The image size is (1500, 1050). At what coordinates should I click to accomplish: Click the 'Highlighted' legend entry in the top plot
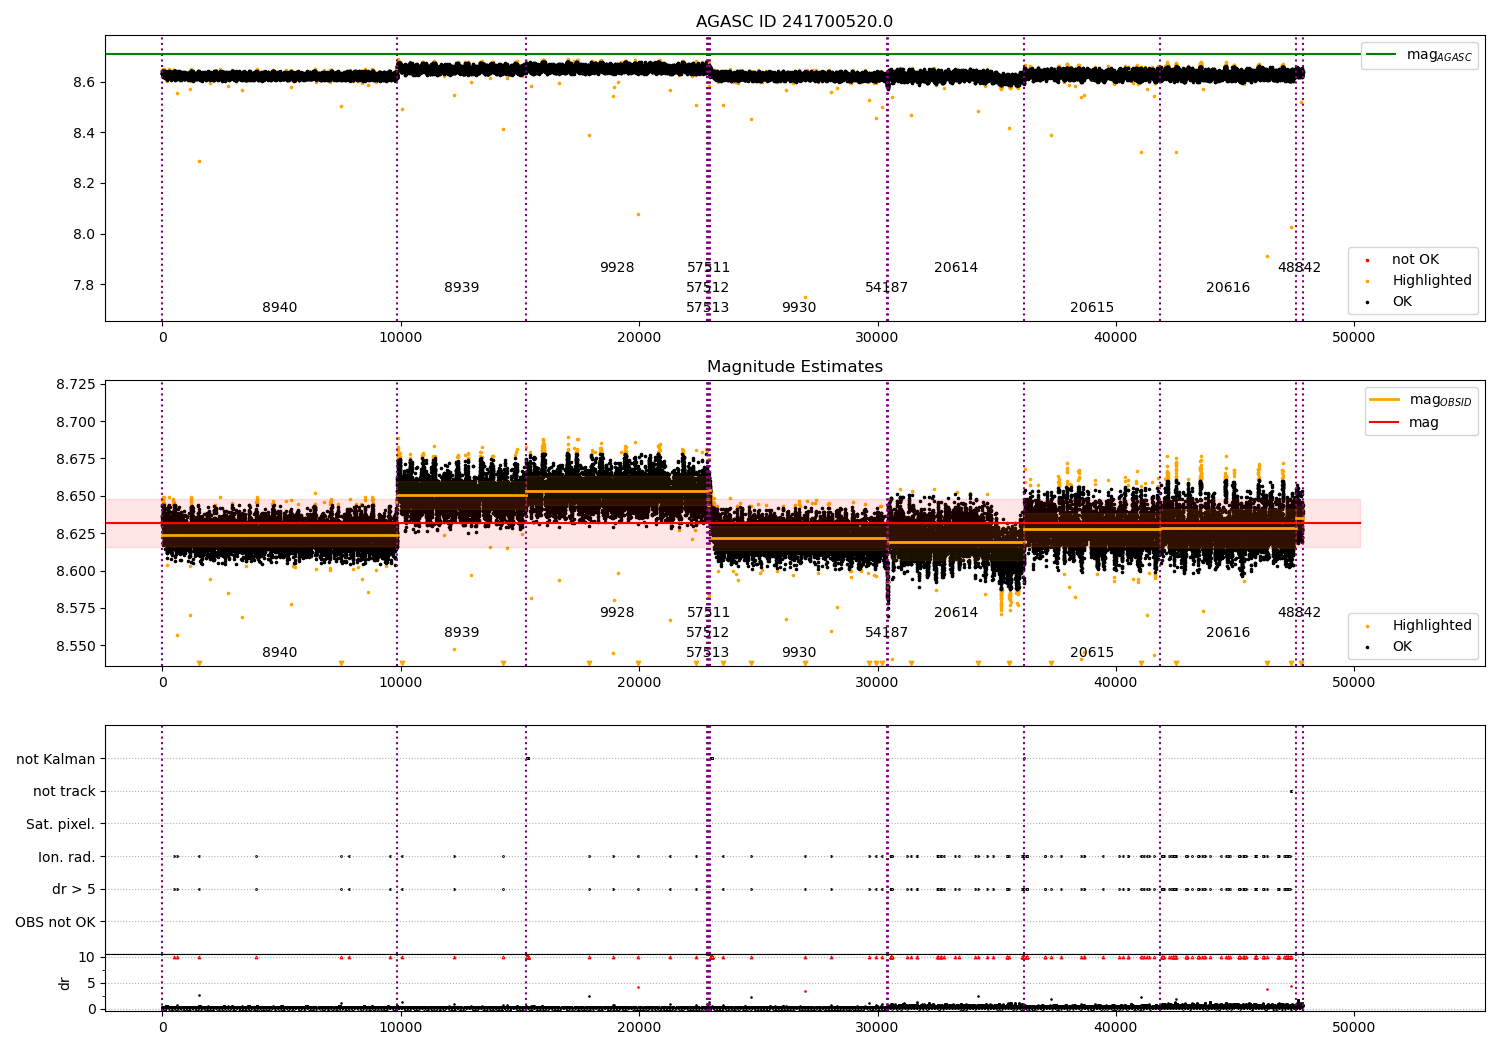click(x=1420, y=281)
